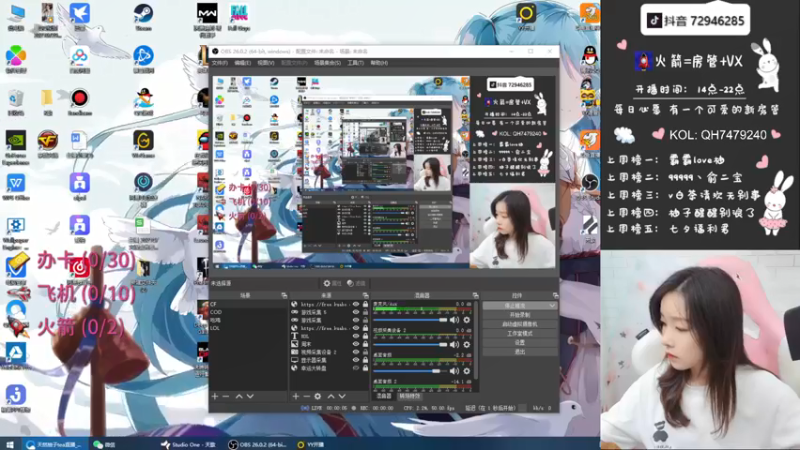The height and width of the screenshot is (450, 800).
Task: Click 启动虚拟摄像机 button
Action: tap(519, 324)
